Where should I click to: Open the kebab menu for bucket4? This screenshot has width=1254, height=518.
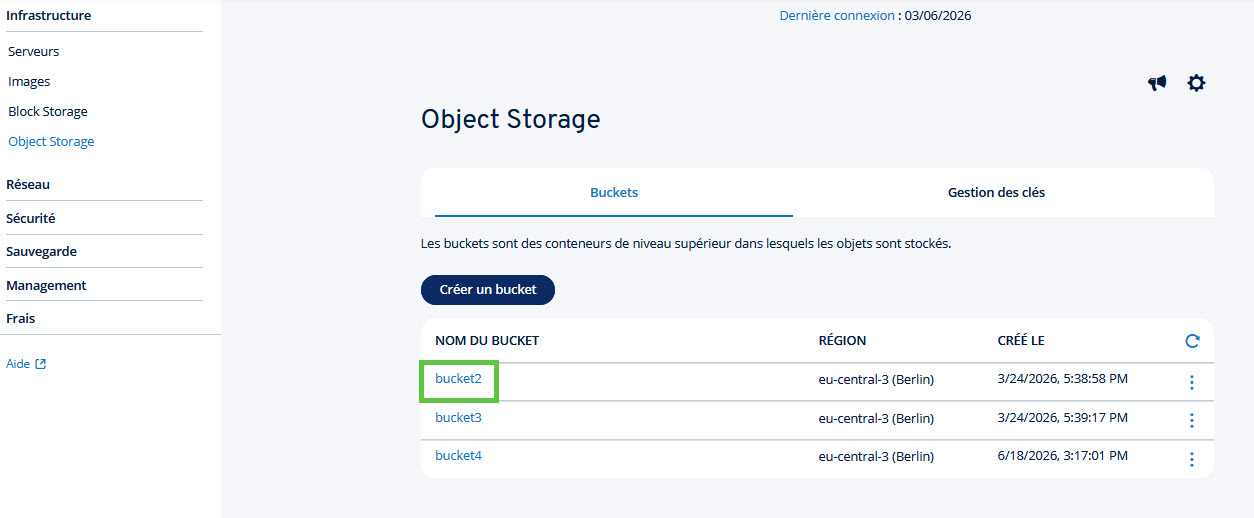[1191, 459]
